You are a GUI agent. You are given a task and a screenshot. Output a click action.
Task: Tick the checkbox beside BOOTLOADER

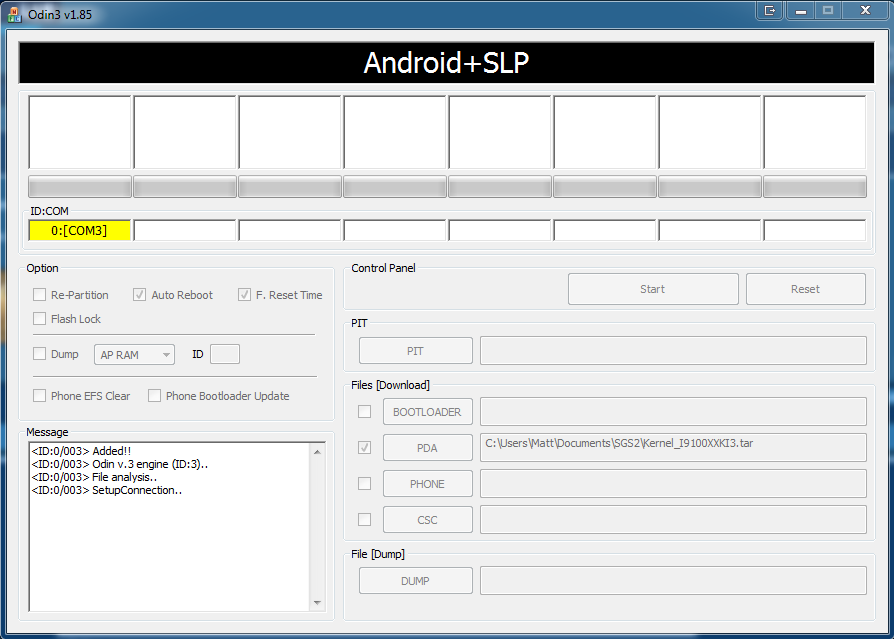(364, 412)
